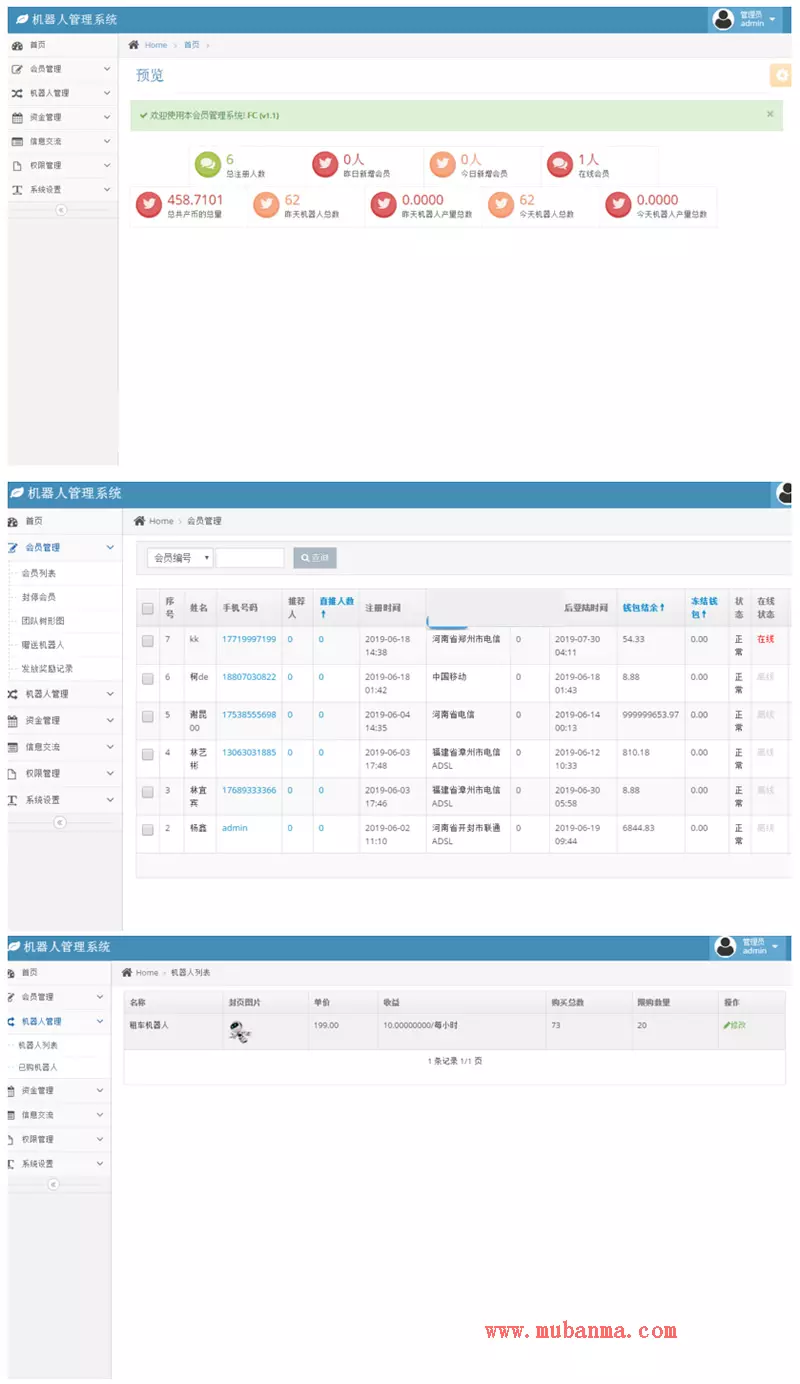Viewport: 800px width, 1384px height.
Task: Click the 总共产币的总量 458.7101 bird icon
Action: pos(148,205)
